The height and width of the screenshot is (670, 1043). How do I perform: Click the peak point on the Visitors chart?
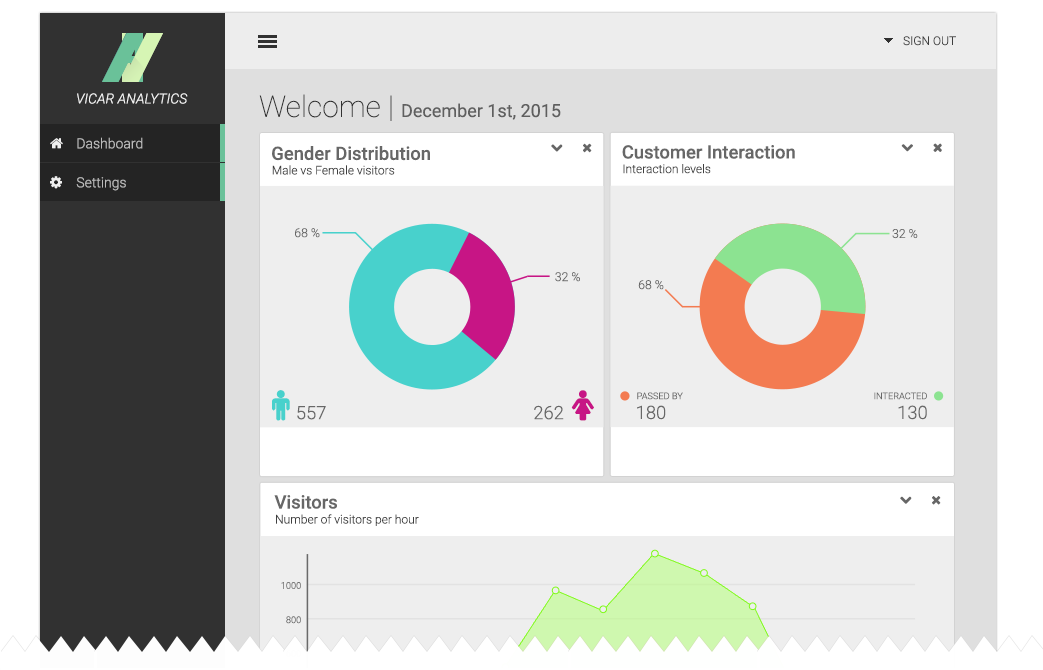(x=655, y=553)
